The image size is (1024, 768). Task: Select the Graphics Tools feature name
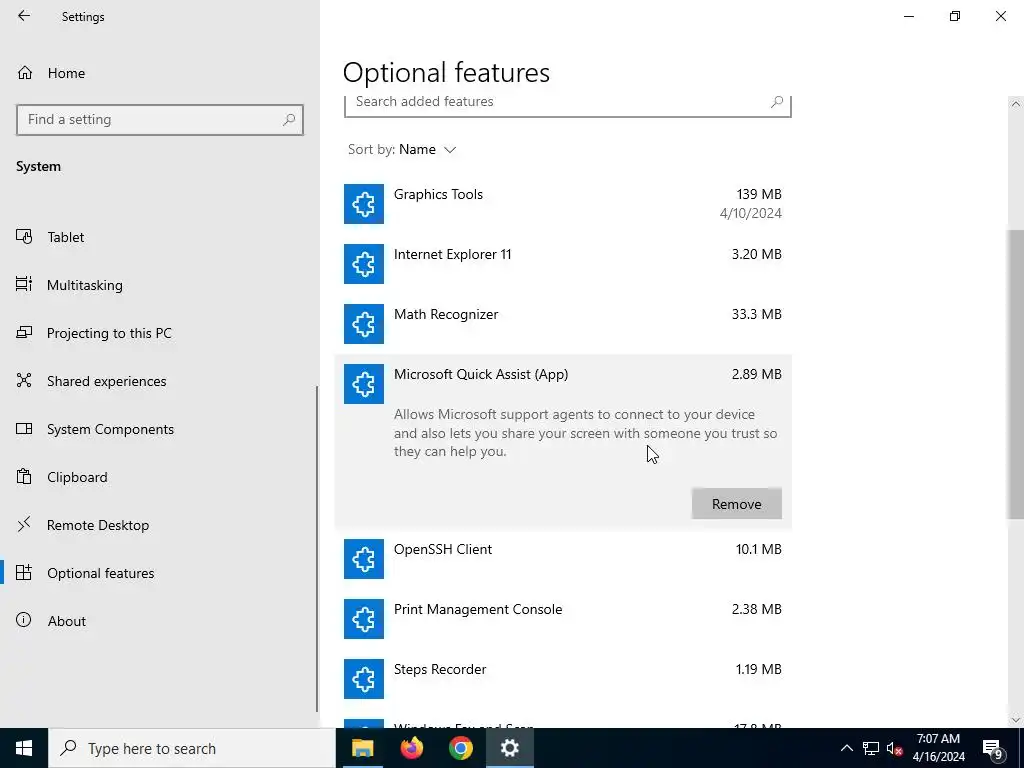438,194
